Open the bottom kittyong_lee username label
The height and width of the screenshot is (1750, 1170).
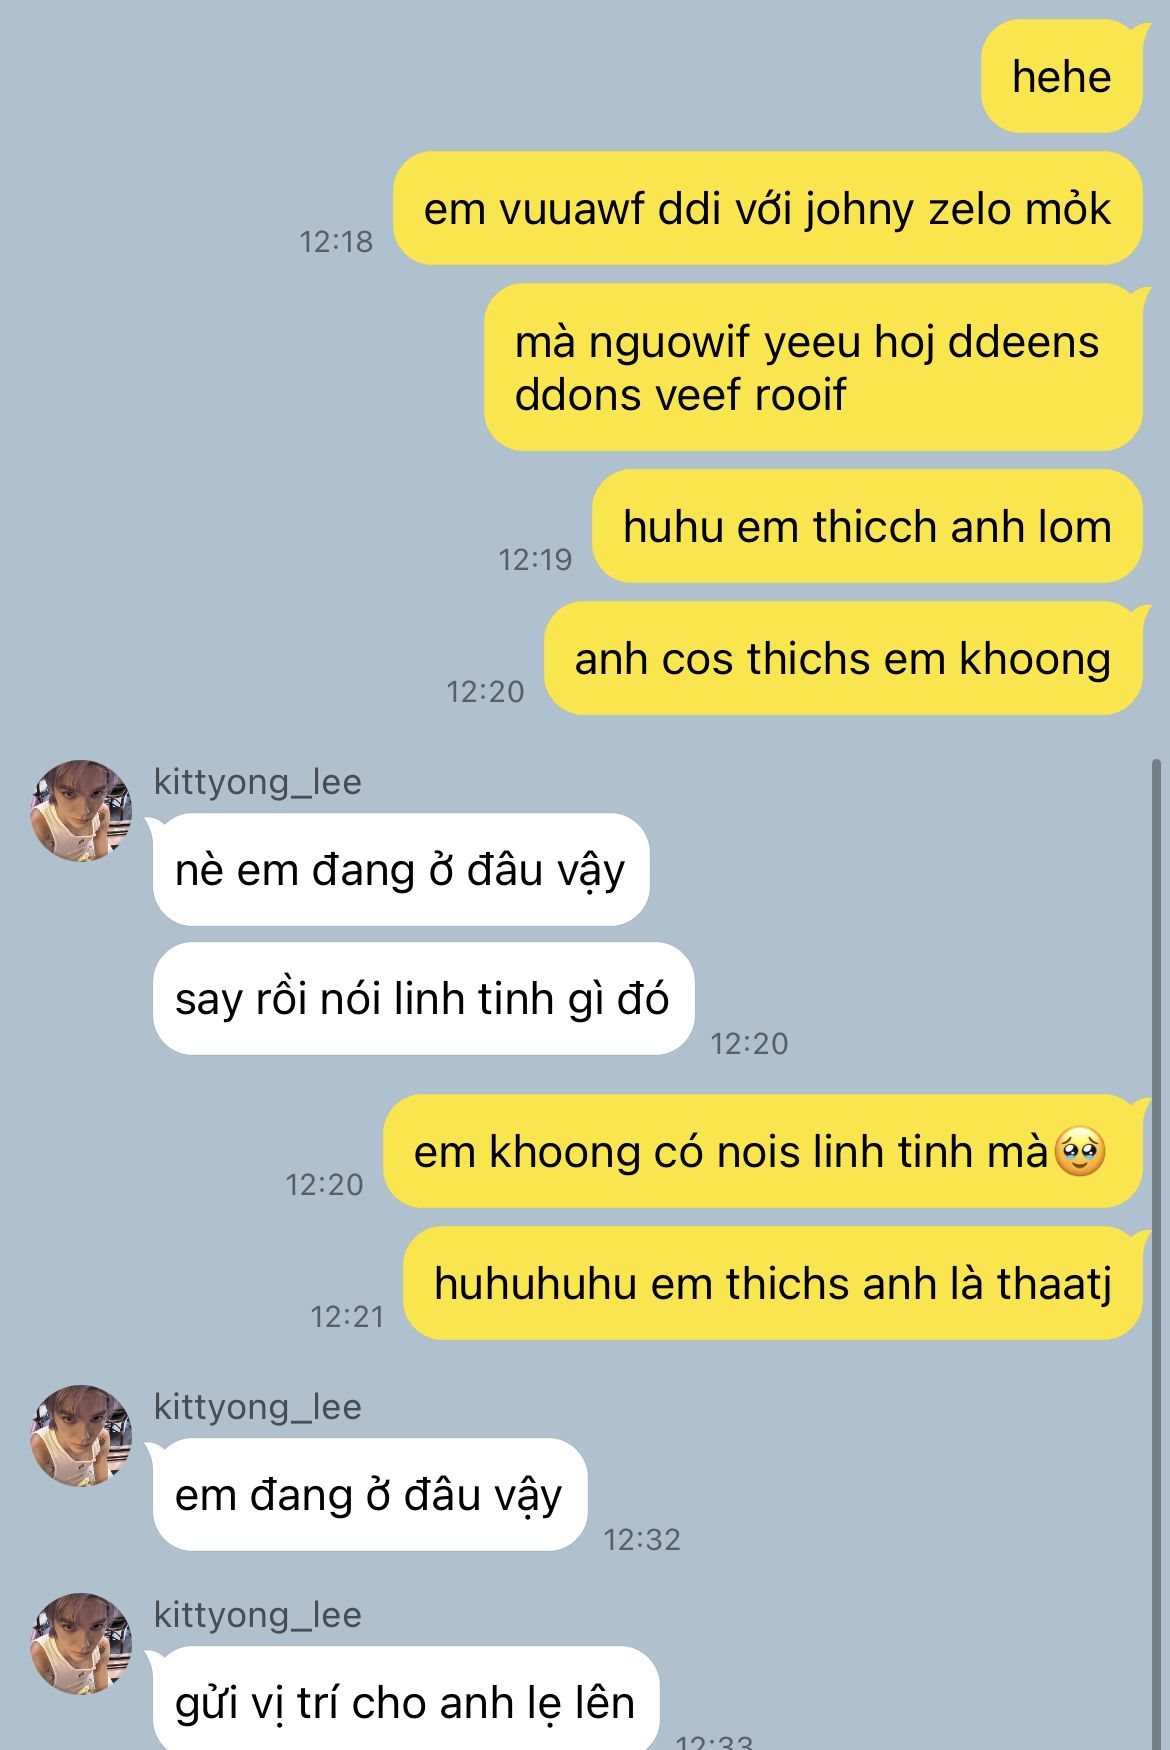pyautogui.click(x=258, y=1615)
